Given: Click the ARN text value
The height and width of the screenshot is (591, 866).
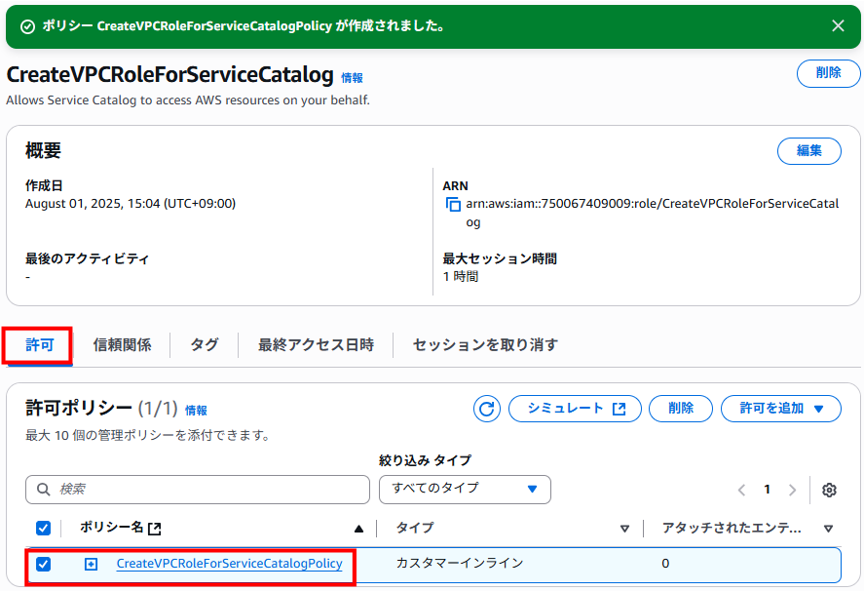Looking at the screenshot, I should [652, 213].
